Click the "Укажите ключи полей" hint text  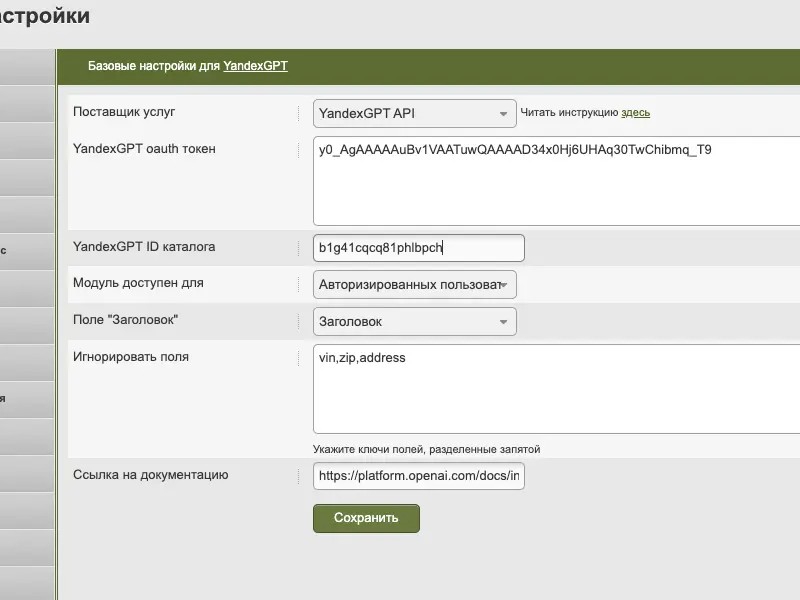click(x=426, y=449)
